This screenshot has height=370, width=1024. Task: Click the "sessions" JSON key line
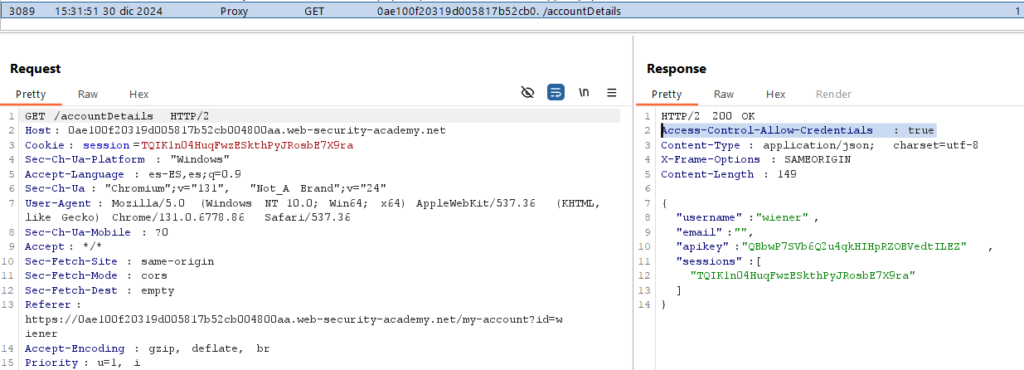coord(719,261)
